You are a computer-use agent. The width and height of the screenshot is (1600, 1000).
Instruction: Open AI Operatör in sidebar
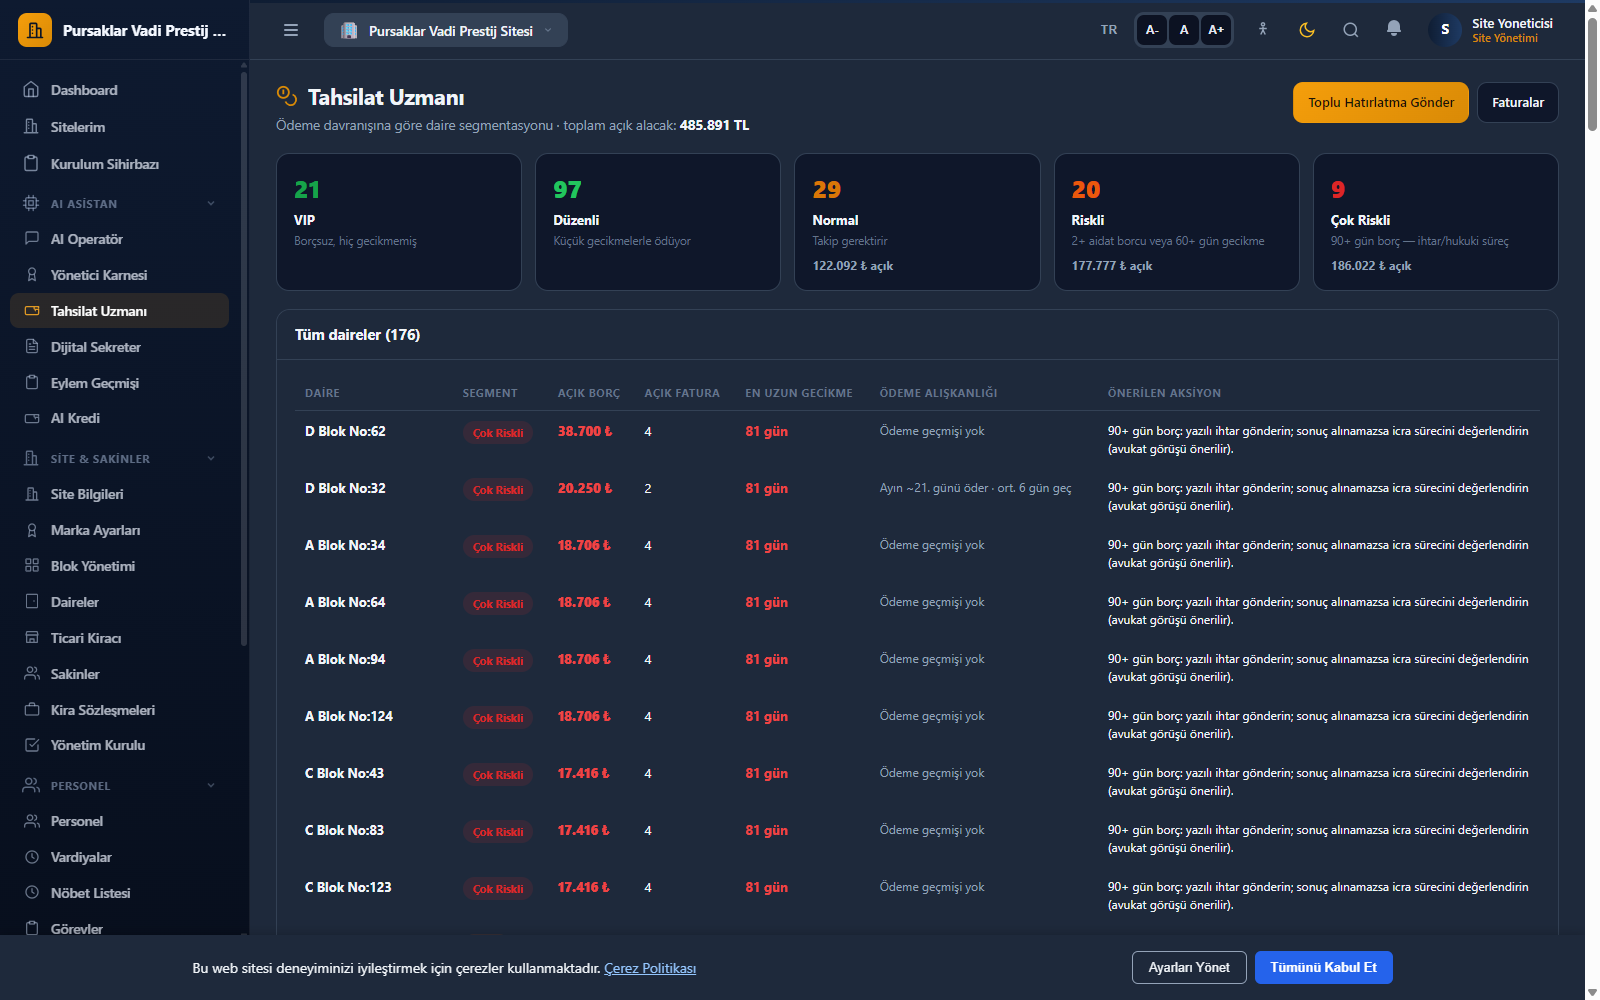pyautogui.click(x=119, y=239)
